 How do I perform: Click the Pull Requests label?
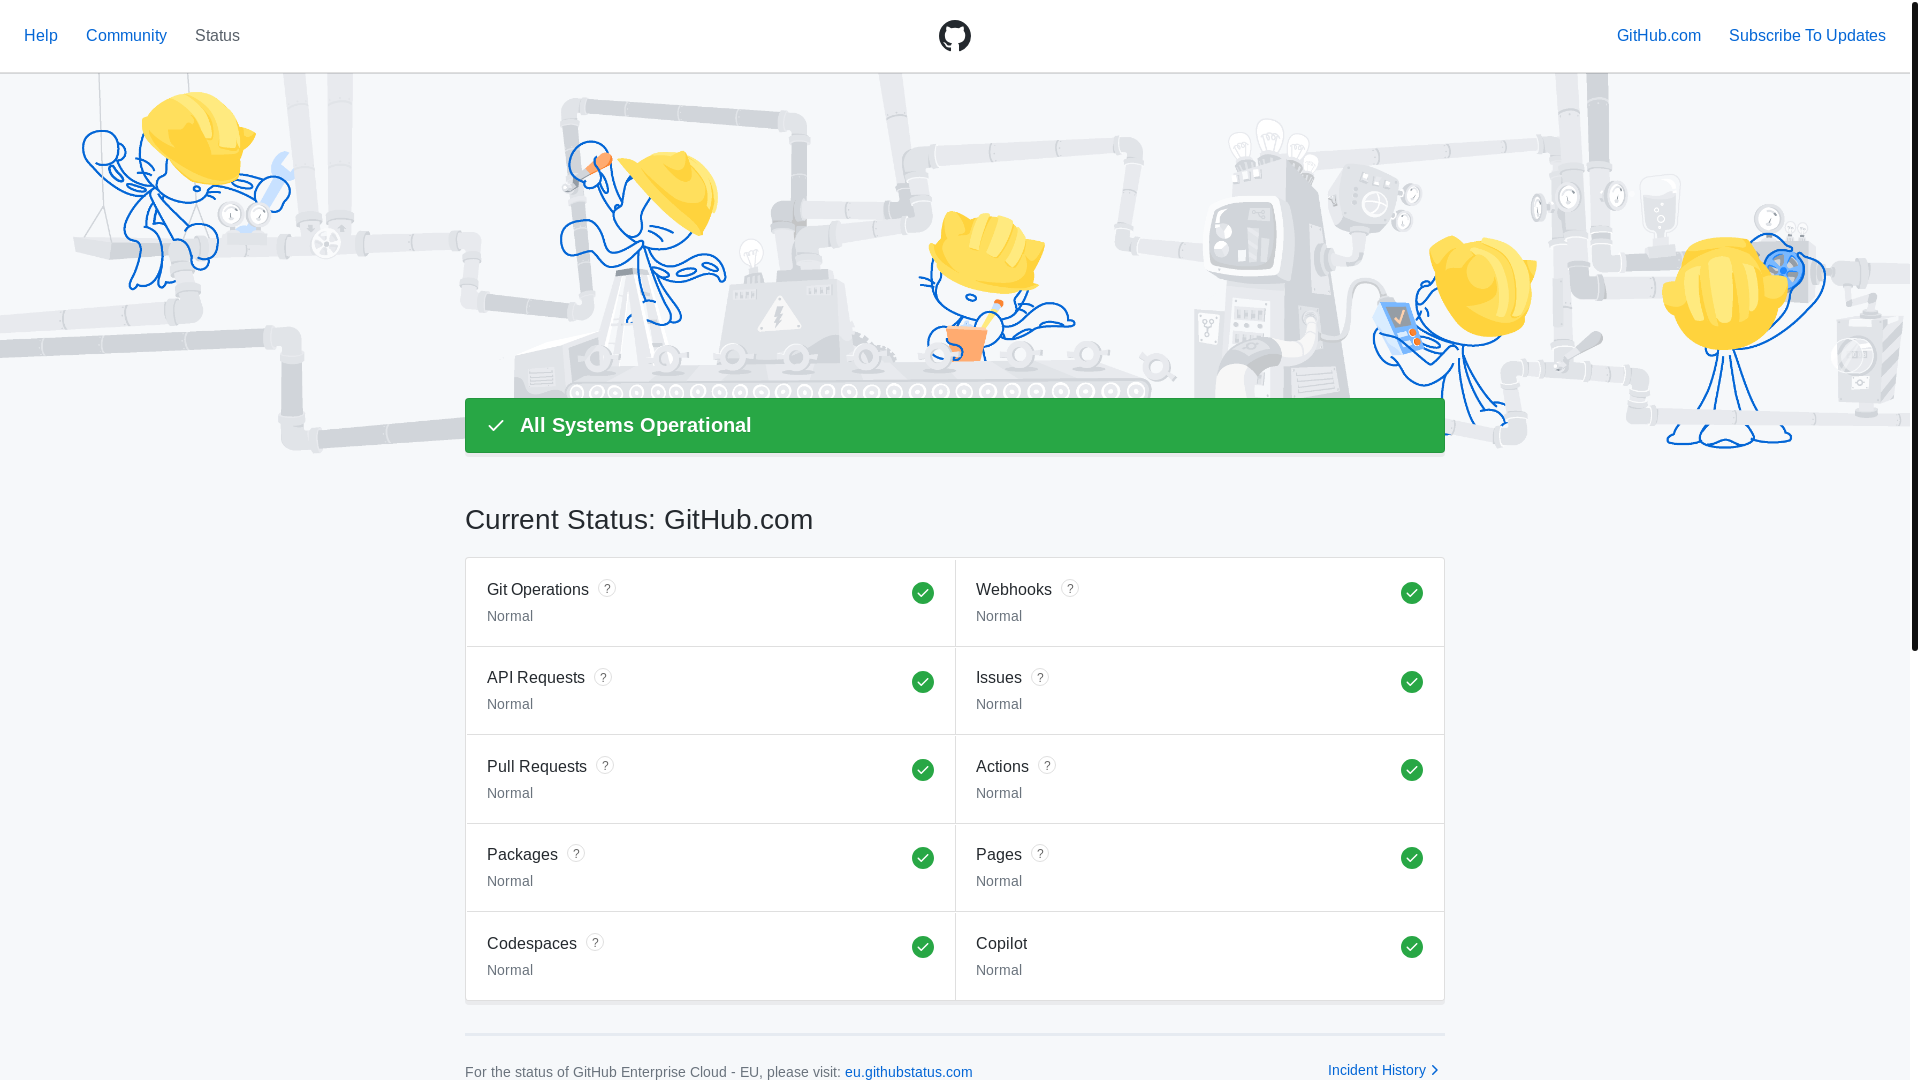[537, 767]
